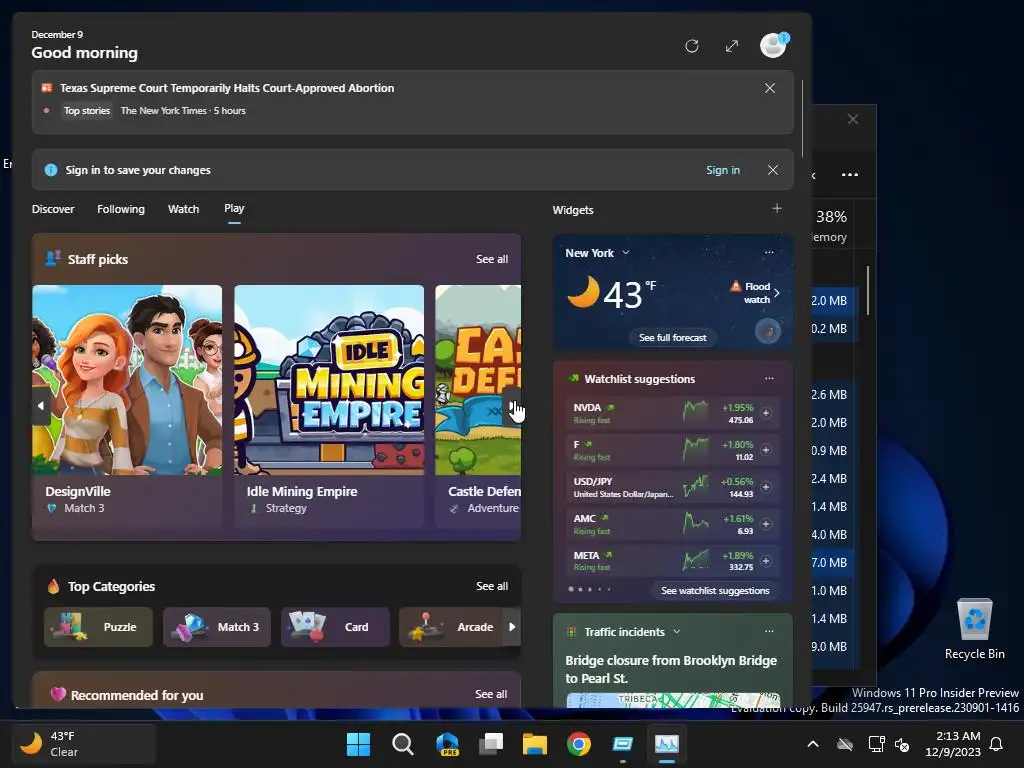This screenshot has height=768, width=1024.
Task: See all Staff picks games
Action: click(x=492, y=259)
